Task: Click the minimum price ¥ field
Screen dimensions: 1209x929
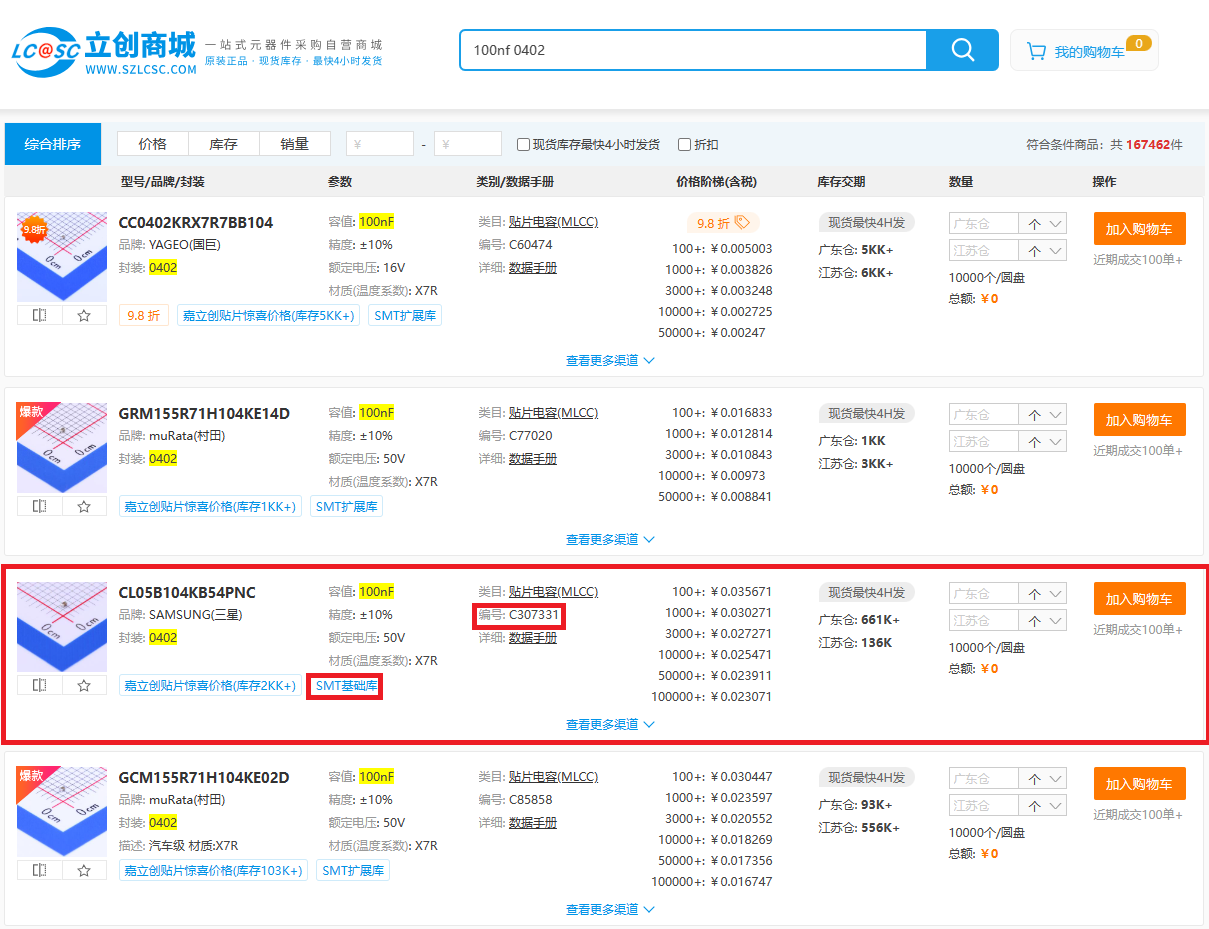Action: tap(380, 144)
